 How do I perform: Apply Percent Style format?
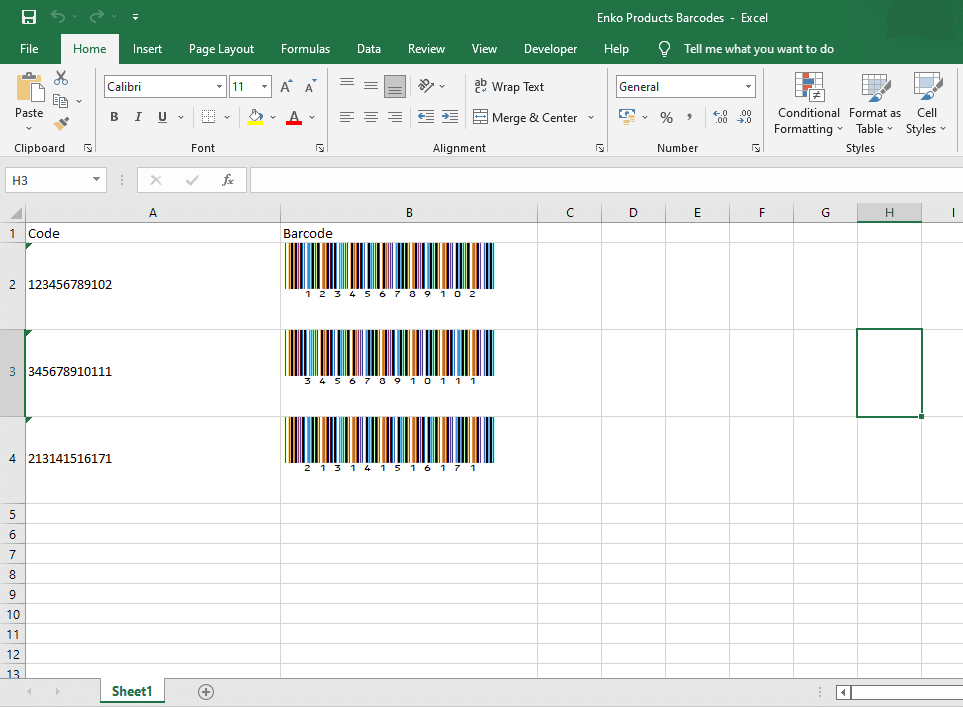666,117
